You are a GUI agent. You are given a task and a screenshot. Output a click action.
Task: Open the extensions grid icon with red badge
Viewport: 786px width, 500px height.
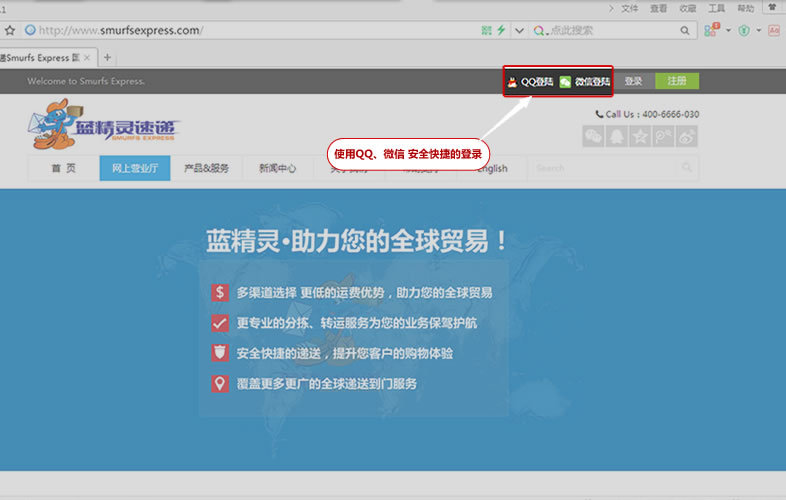pyautogui.click(x=712, y=30)
